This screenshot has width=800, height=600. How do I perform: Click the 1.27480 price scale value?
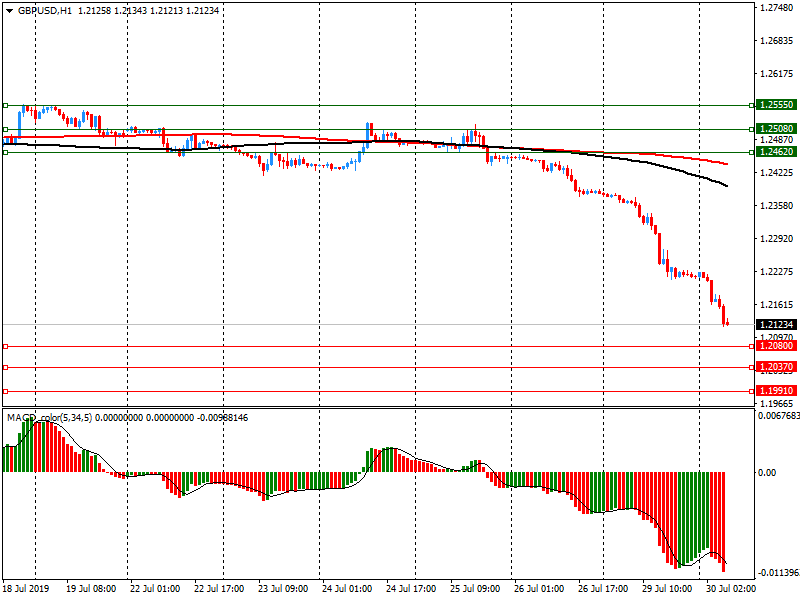[777, 8]
